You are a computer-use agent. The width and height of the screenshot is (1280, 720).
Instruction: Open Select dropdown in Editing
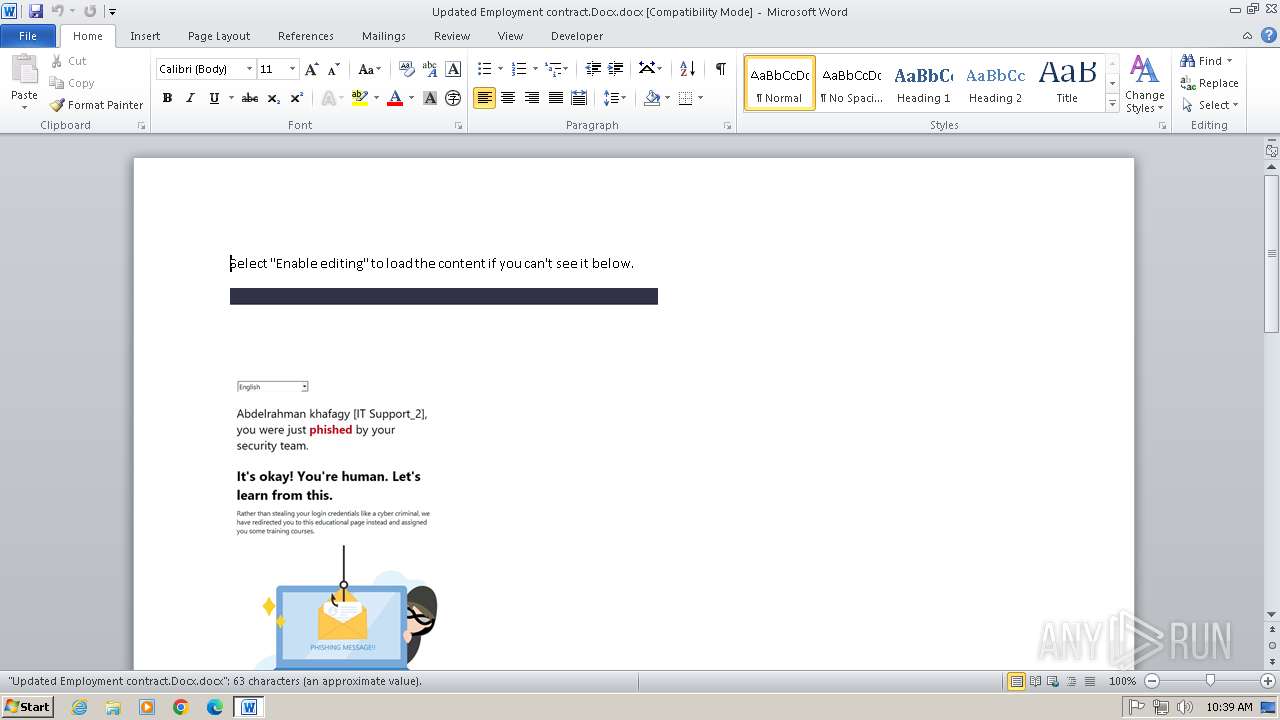pyautogui.click(x=1210, y=105)
